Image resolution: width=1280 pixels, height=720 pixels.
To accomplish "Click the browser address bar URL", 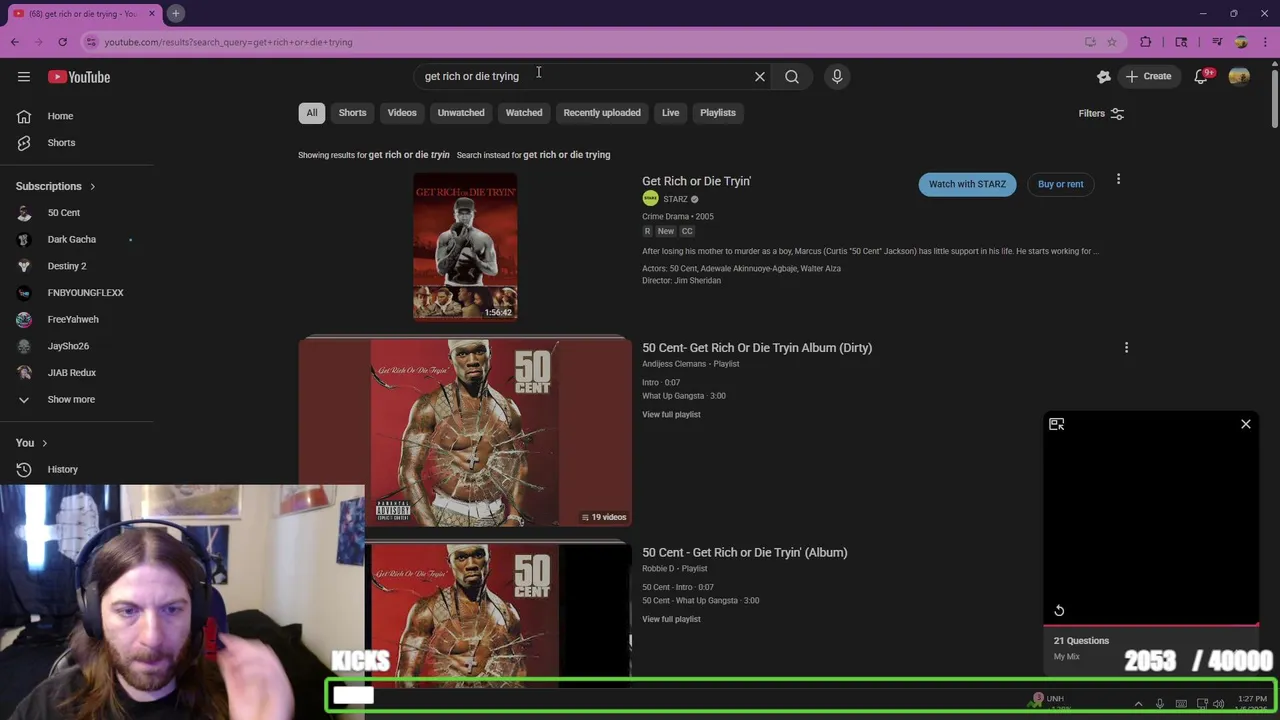I will click(x=228, y=42).
